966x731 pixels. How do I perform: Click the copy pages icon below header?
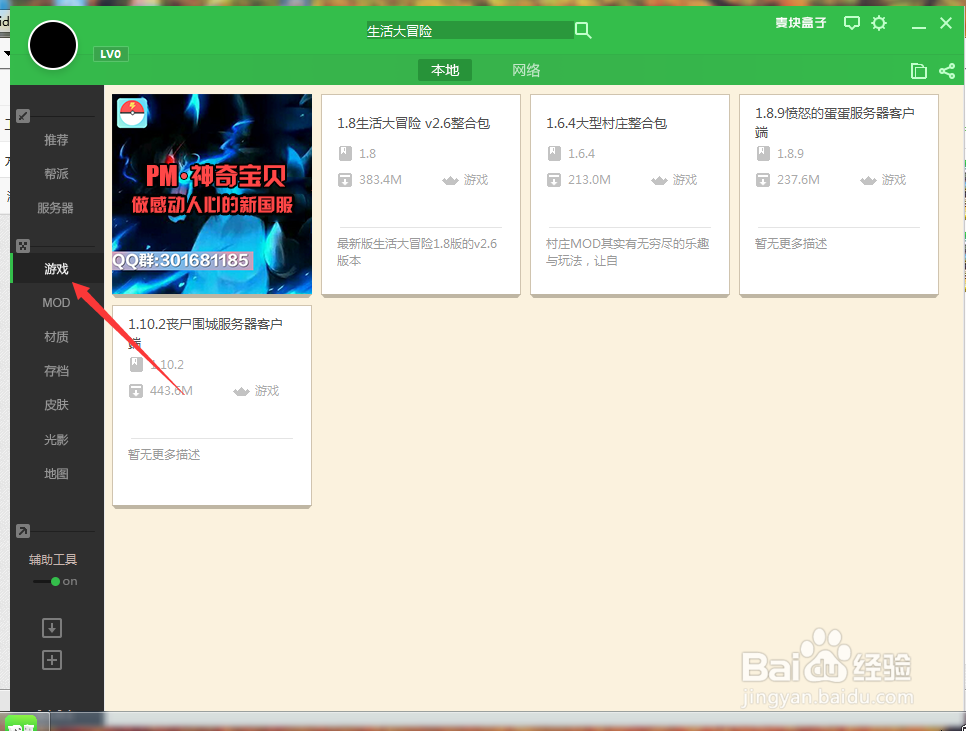pos(919,71)
